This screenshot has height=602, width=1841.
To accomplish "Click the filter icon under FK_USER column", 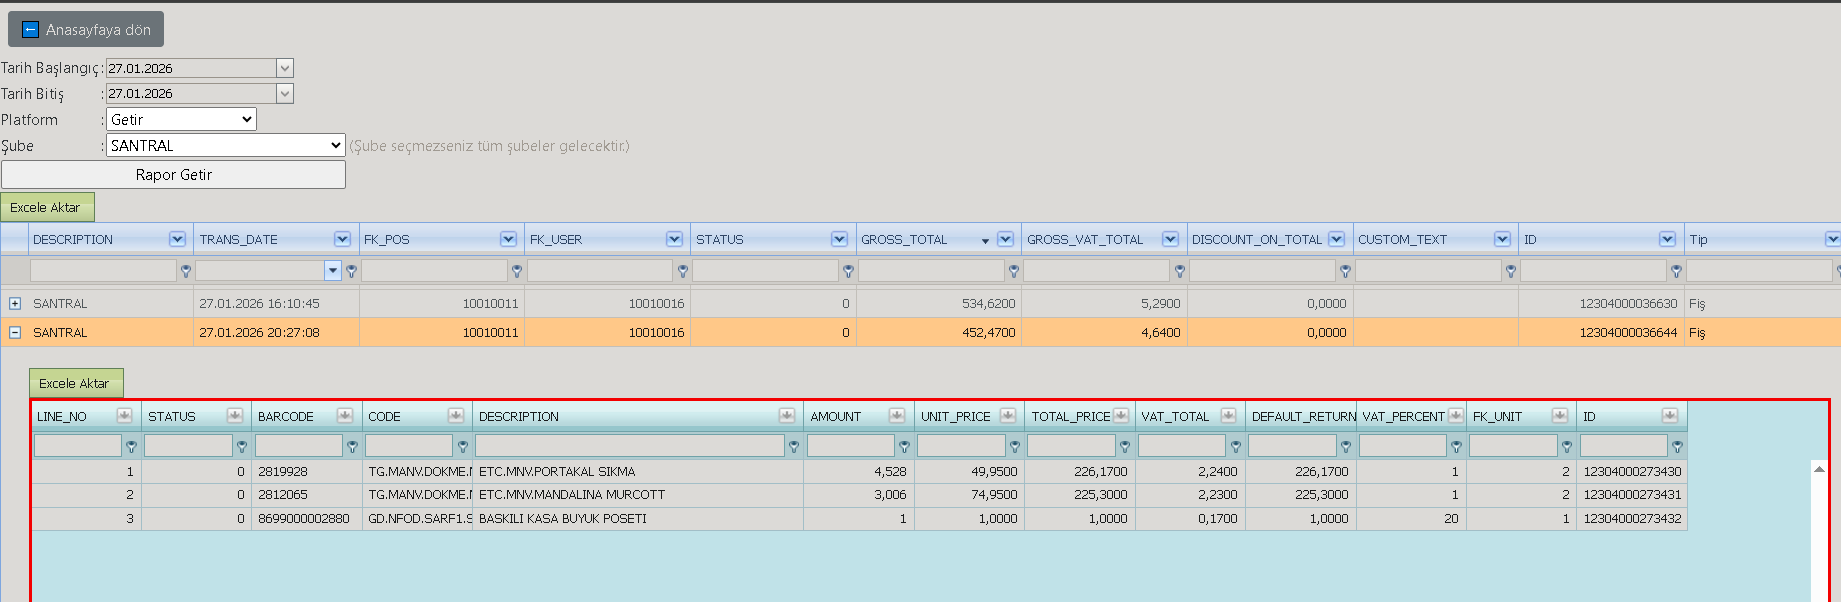I will [x=683, y=271].
